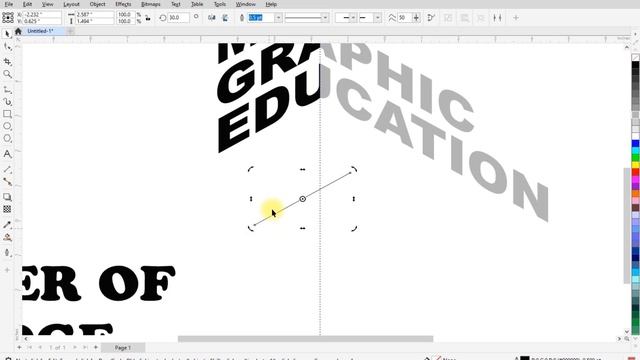
Task: Select the Artistic Media tool
Action: [7, 102]
